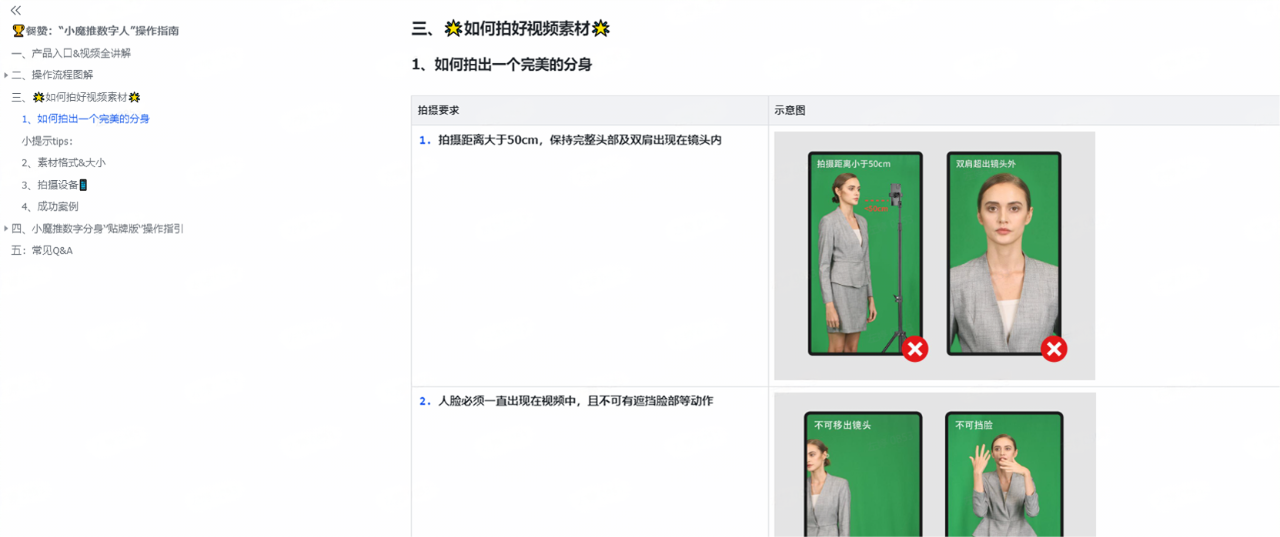The width and height of the screenshot is (1280, 537).
Task: Click the trophy icon beside the guide title
Action: (18, 31)
